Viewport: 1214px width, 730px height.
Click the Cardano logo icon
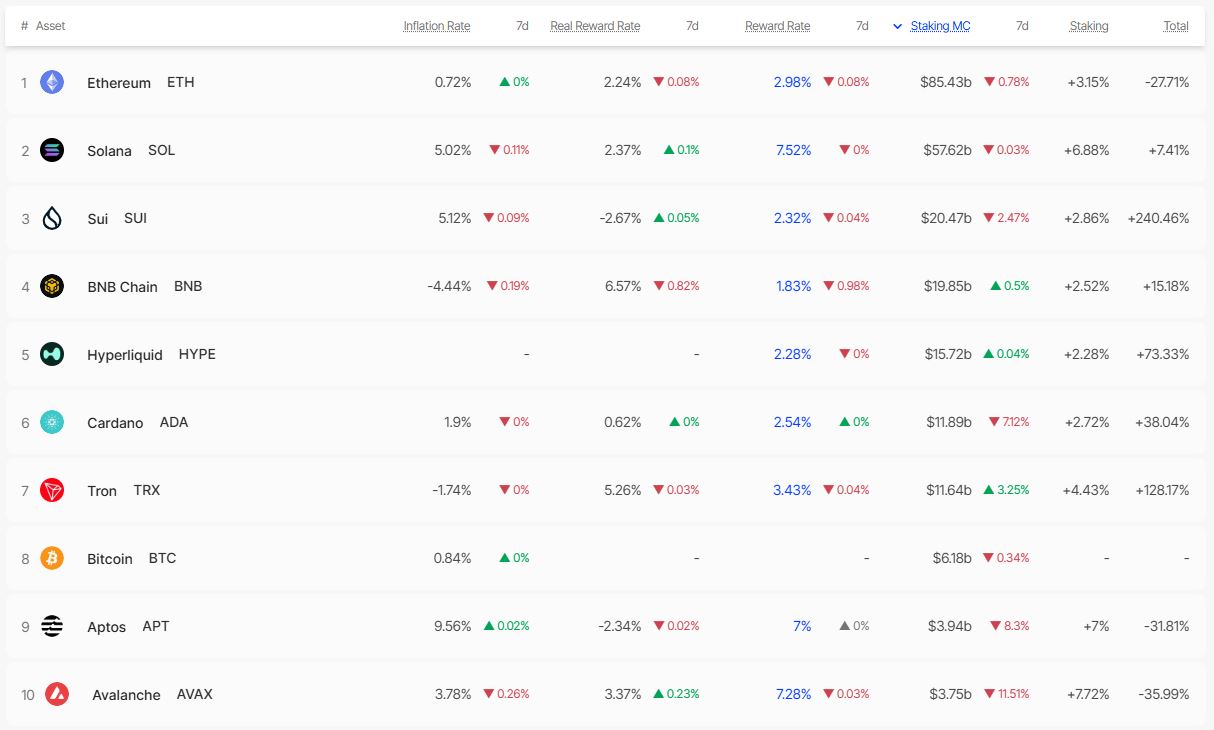click(x=52, y=422)
